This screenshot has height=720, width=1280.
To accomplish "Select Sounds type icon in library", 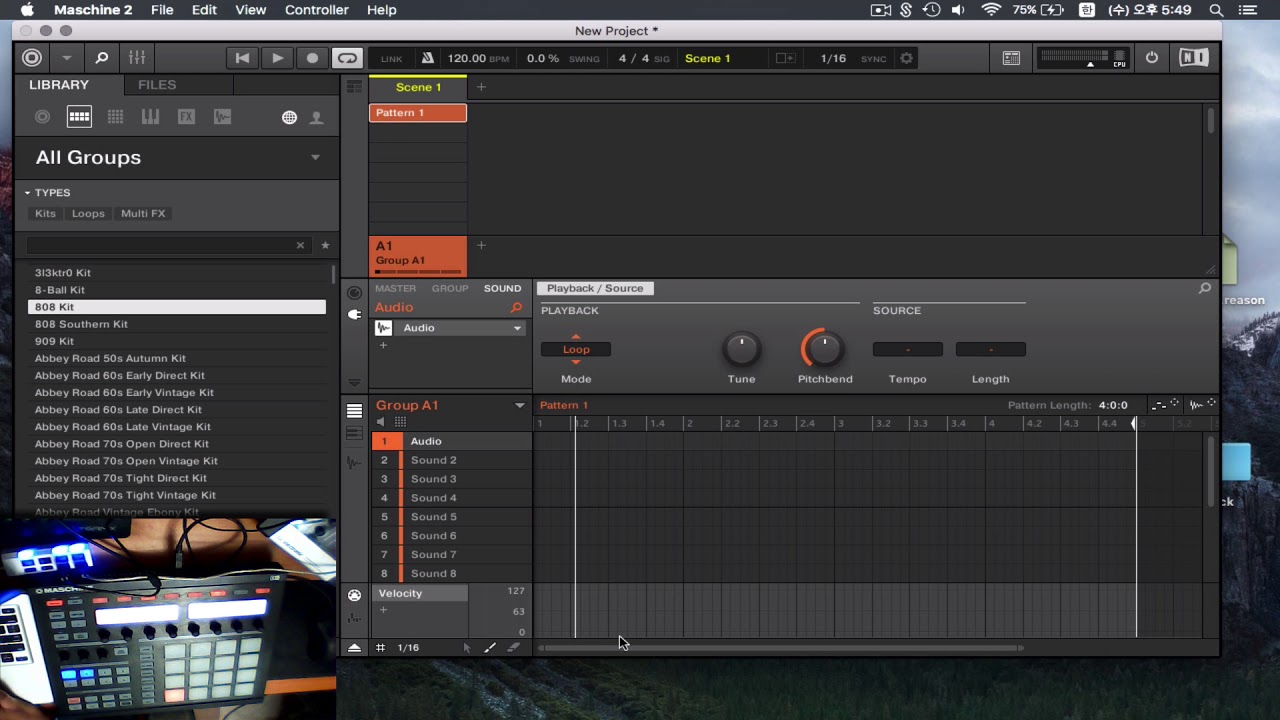I will pos(115,117).
